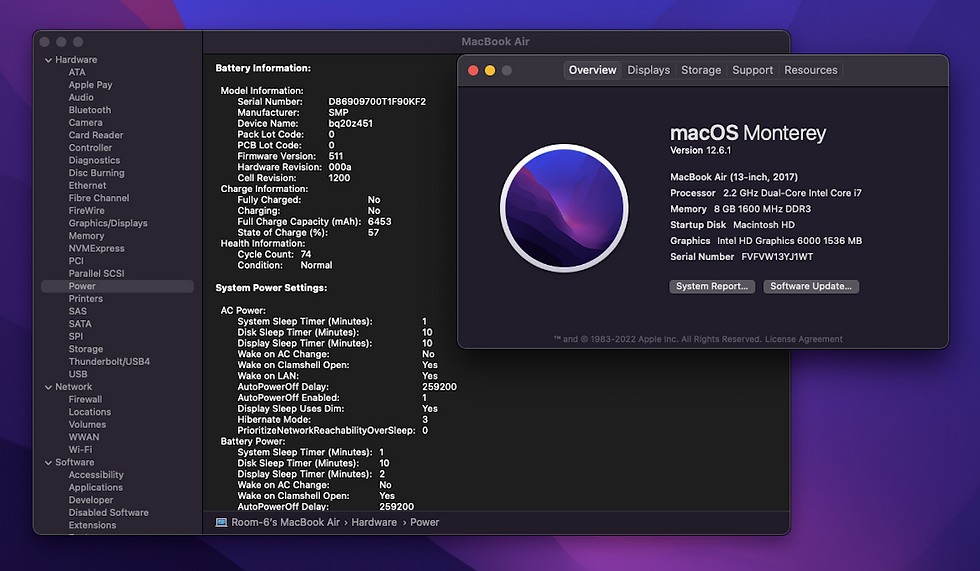This screenshot has height=571, width=980.
Task: Select FireWire in the sidebar
Action: 87,211
